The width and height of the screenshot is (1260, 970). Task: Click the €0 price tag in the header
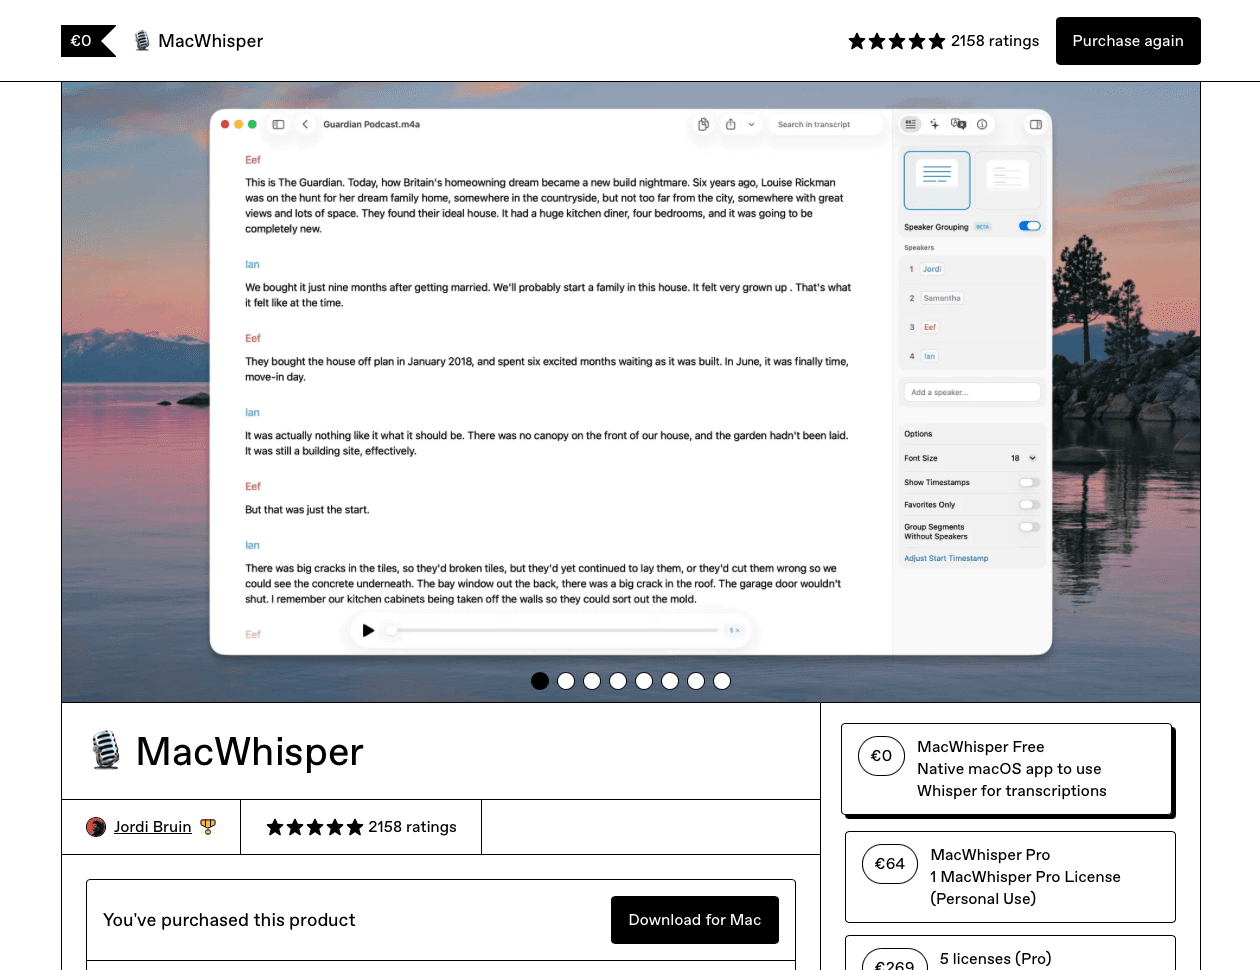click(88, 41)
